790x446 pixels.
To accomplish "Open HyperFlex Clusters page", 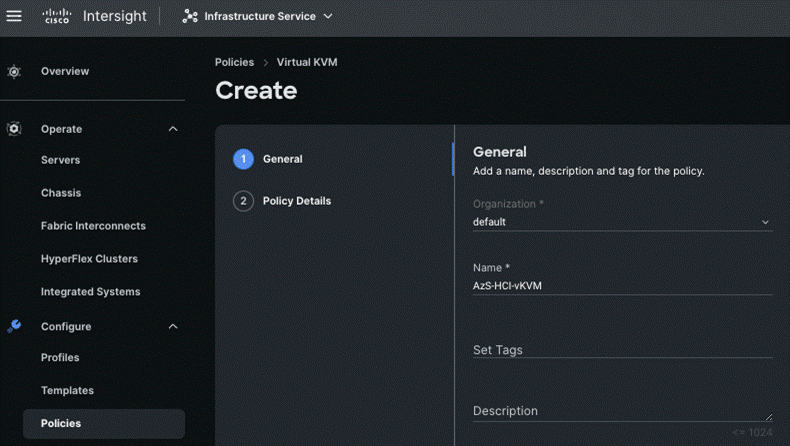I will click(x=89, y=259).
